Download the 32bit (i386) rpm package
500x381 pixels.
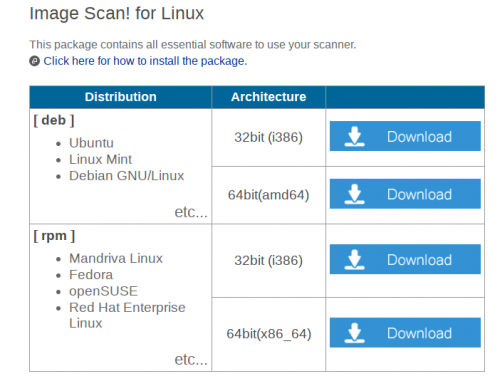[405, 259]
